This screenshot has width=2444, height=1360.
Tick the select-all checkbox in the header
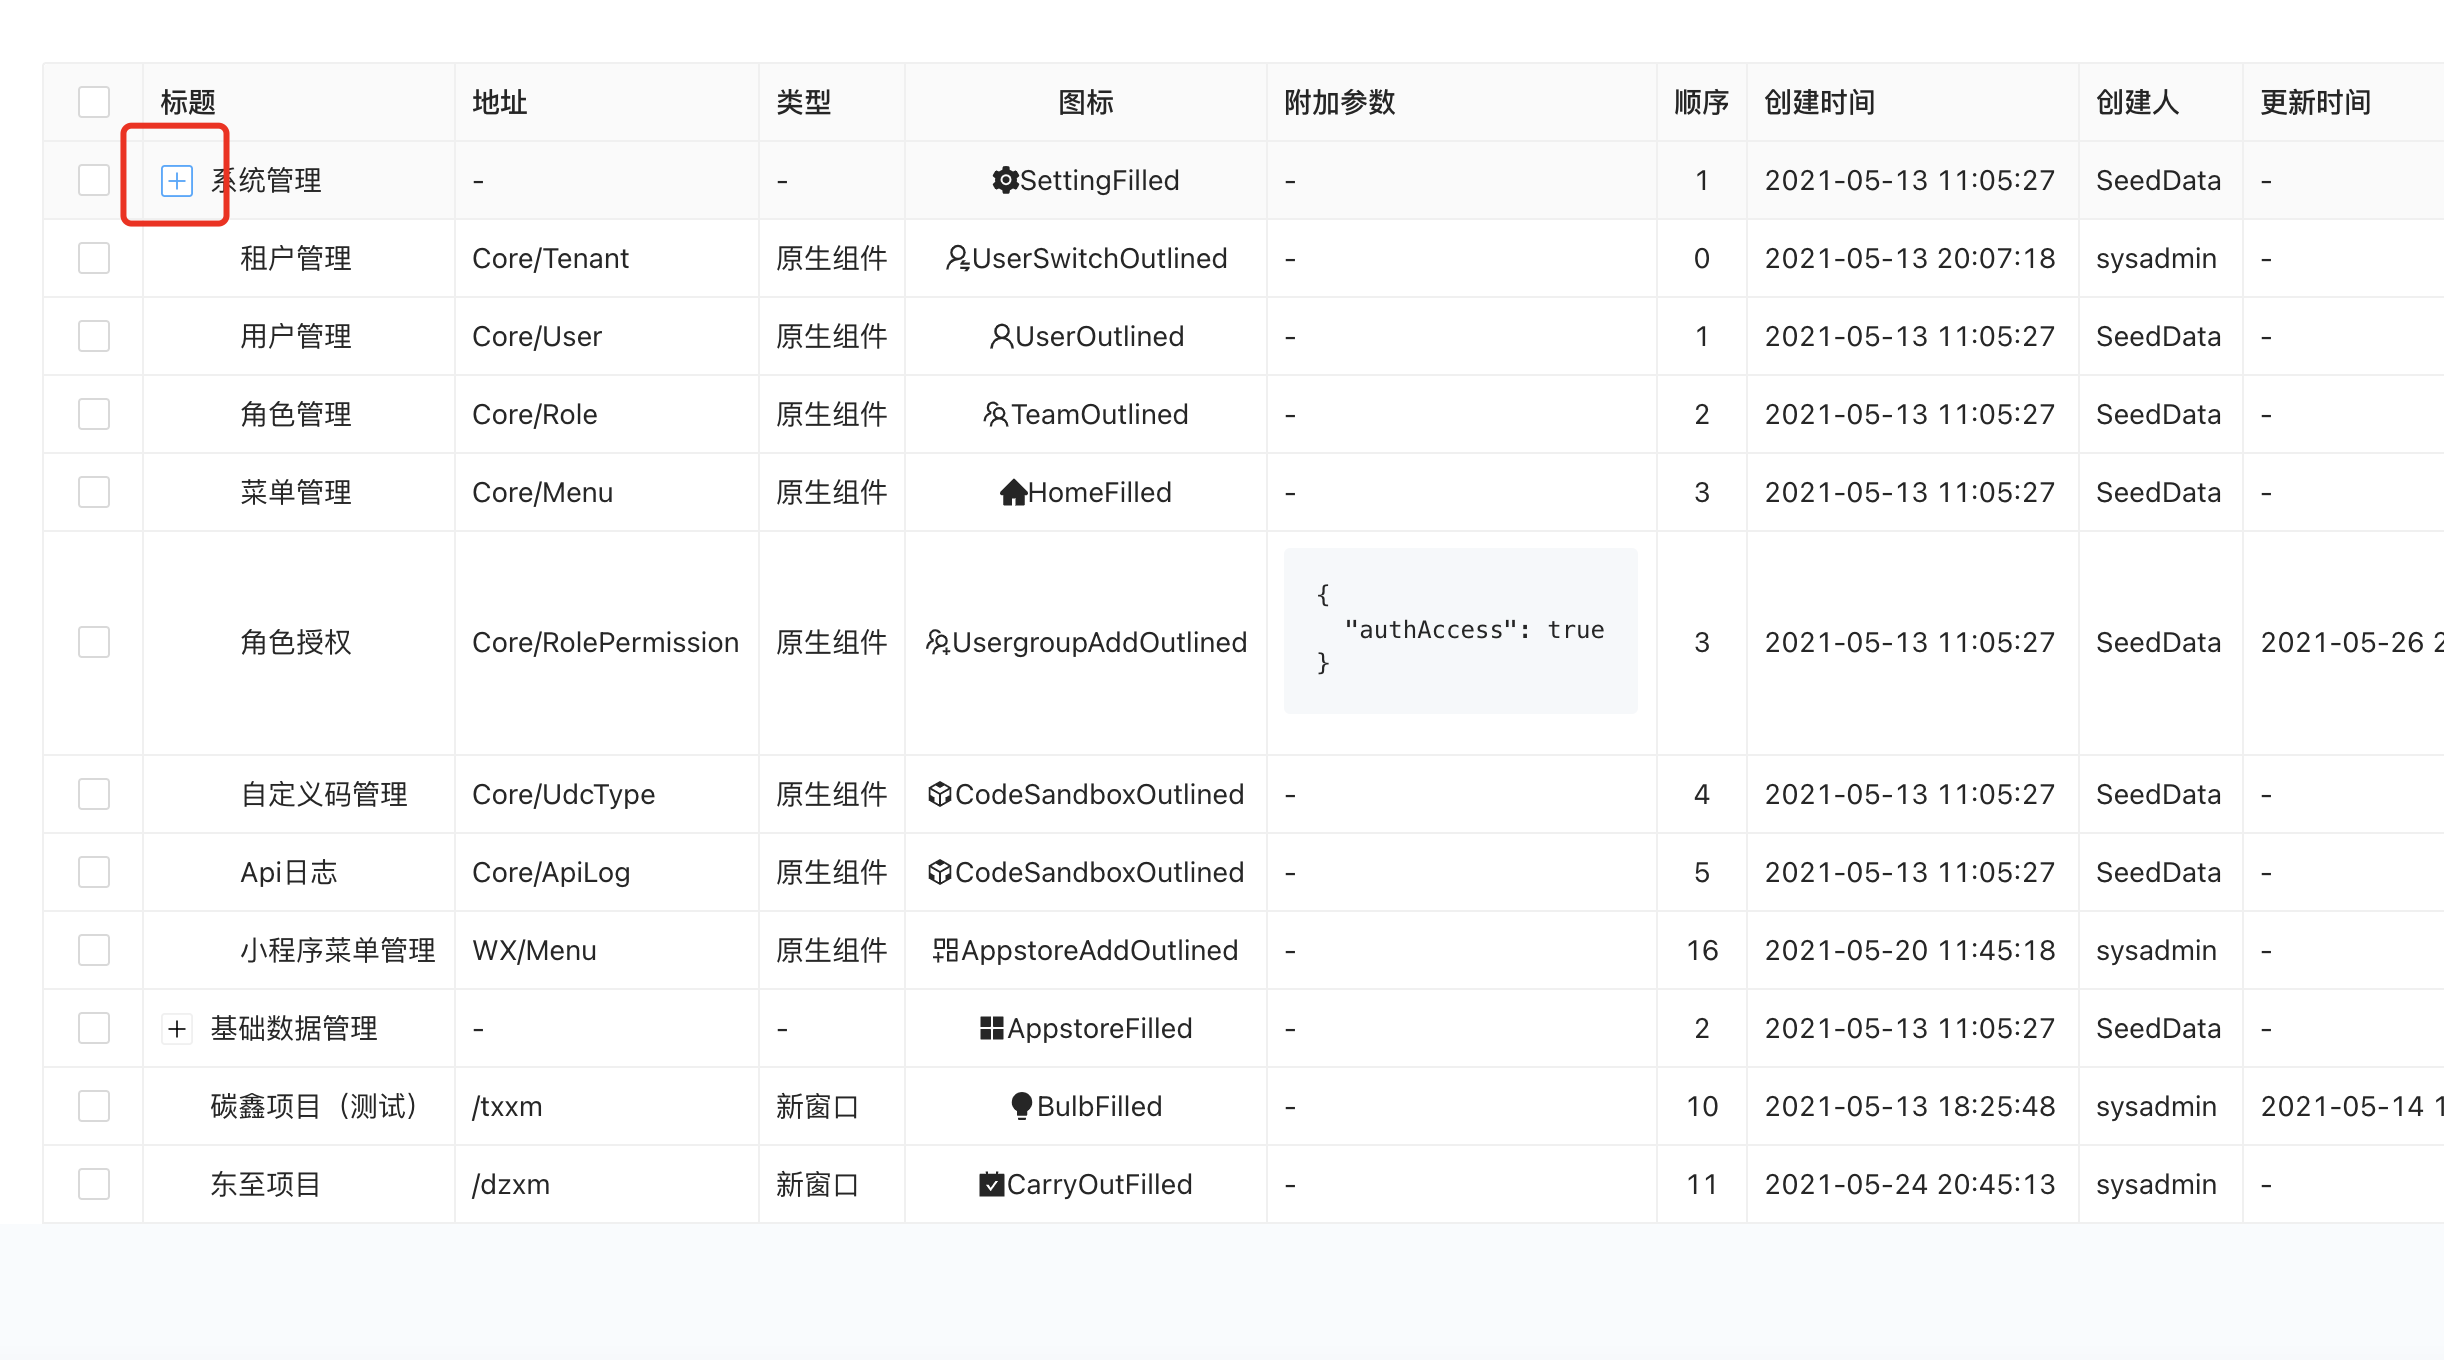click(94, 102)
